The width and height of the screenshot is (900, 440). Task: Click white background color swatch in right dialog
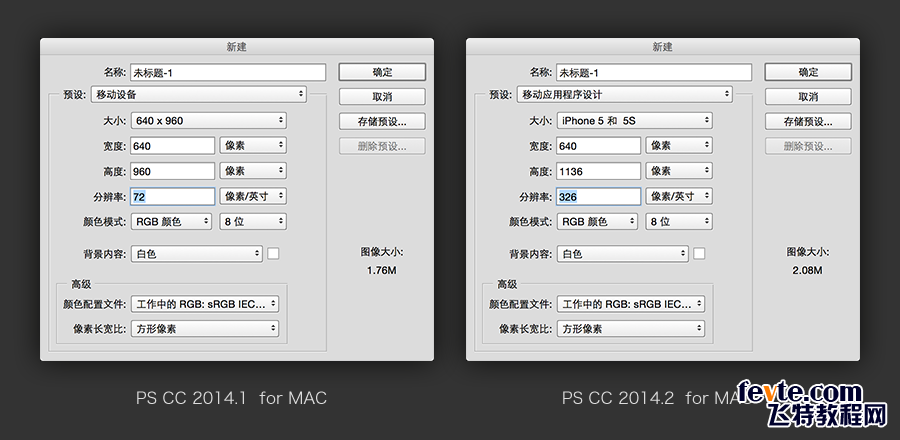(x=699, y=254)
